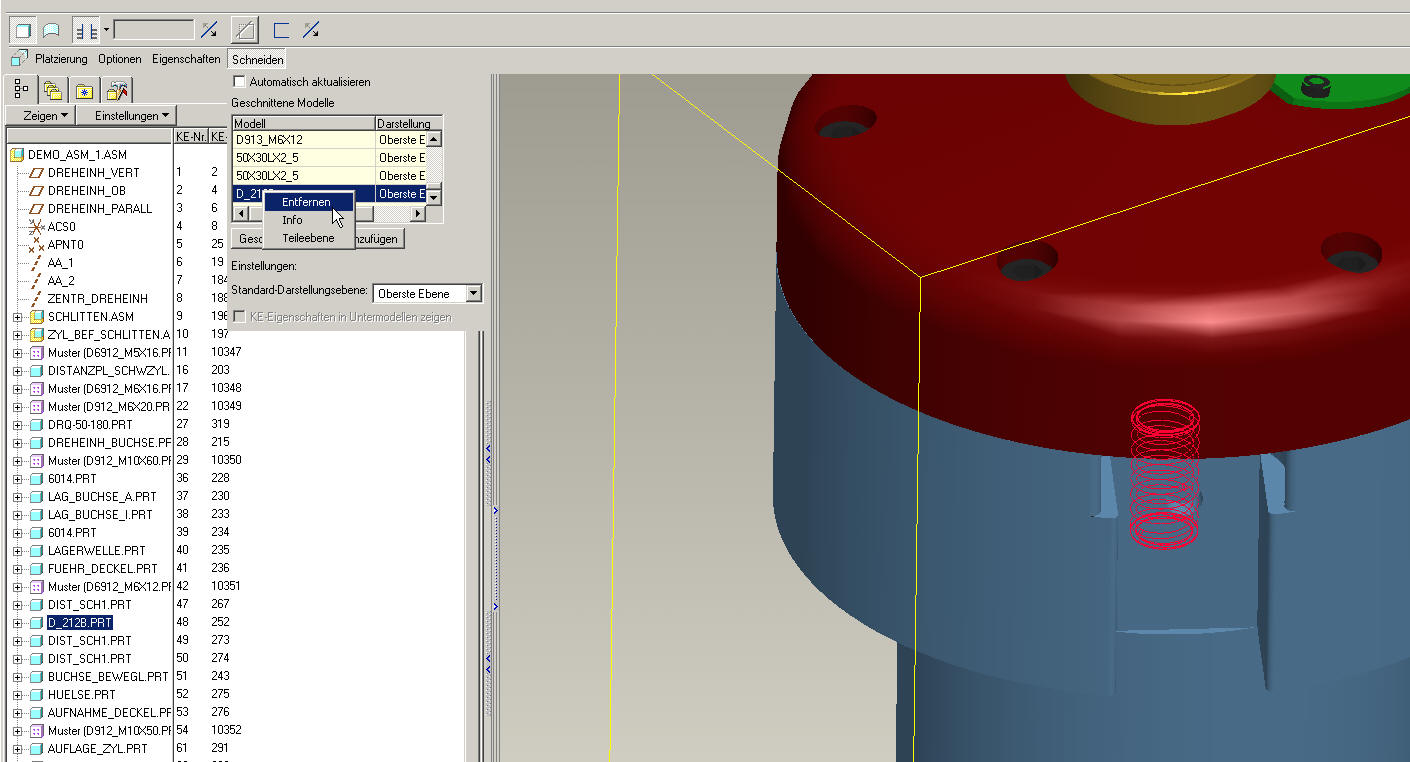Image resolution: width=1410 pixels, height=762 pixels.
Task: Click the depth option icon beside the value field
Action: pos(85,31)
